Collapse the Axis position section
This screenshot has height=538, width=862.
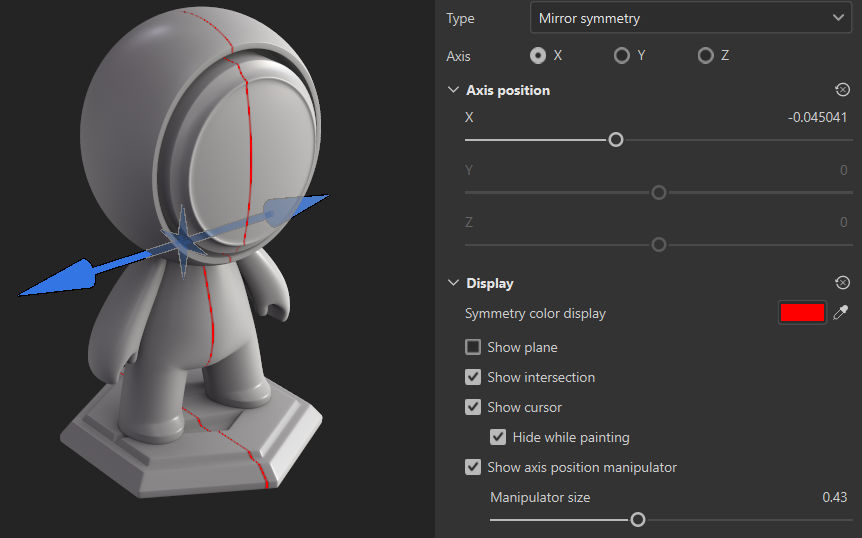pyautogui.click(x=453, y=90)
